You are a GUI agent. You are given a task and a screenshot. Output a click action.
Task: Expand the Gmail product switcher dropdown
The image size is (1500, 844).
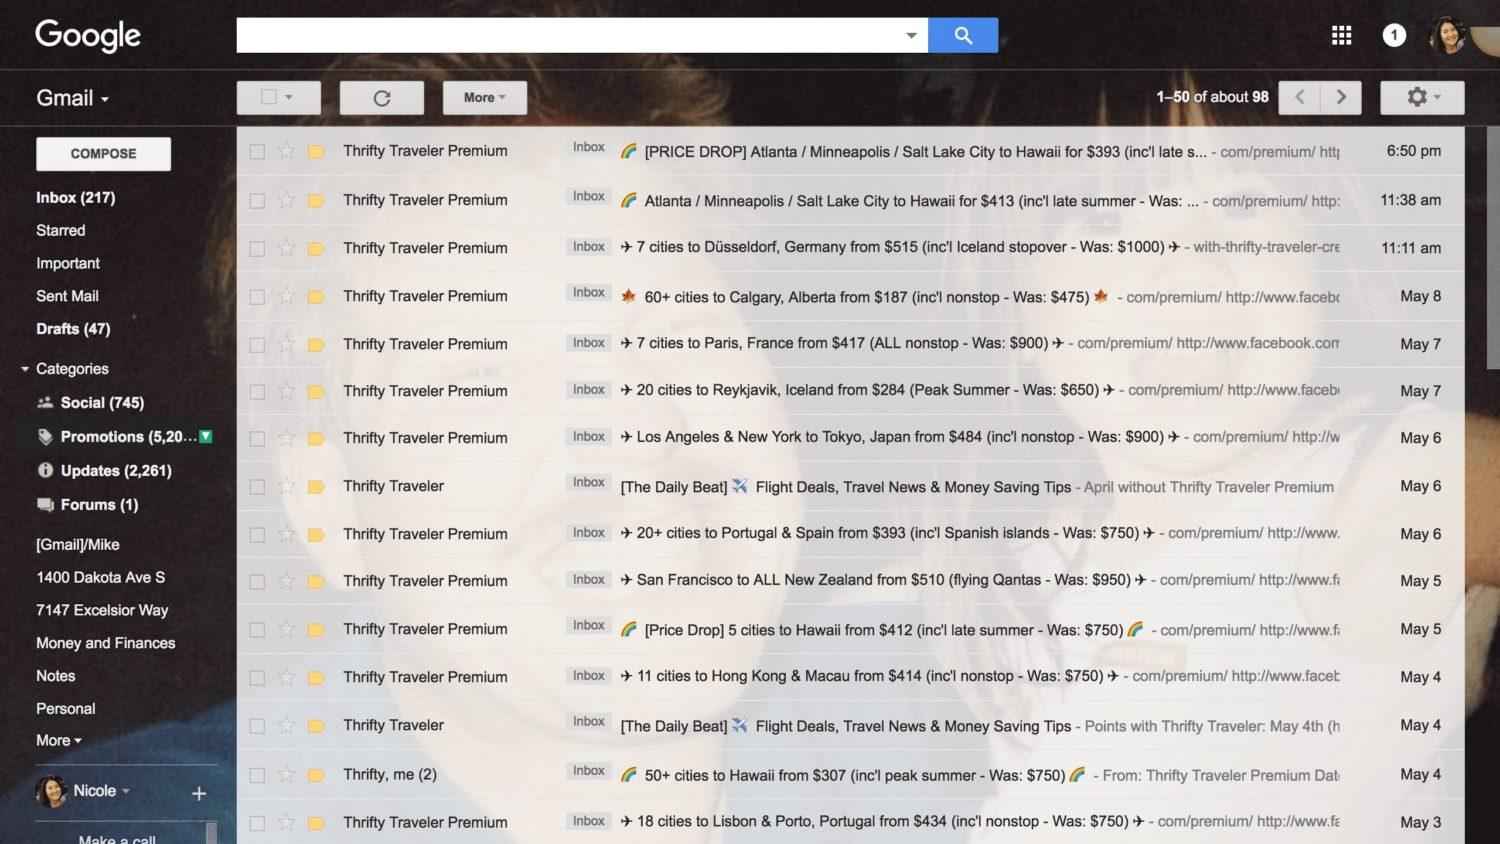(x=73, y=98)
